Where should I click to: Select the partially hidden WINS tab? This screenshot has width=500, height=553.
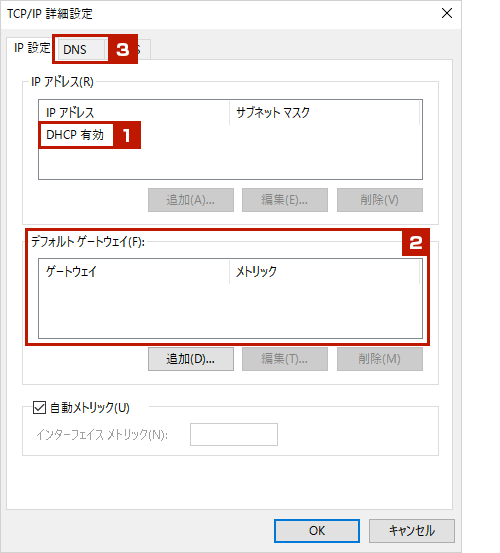tap(144, 49)
